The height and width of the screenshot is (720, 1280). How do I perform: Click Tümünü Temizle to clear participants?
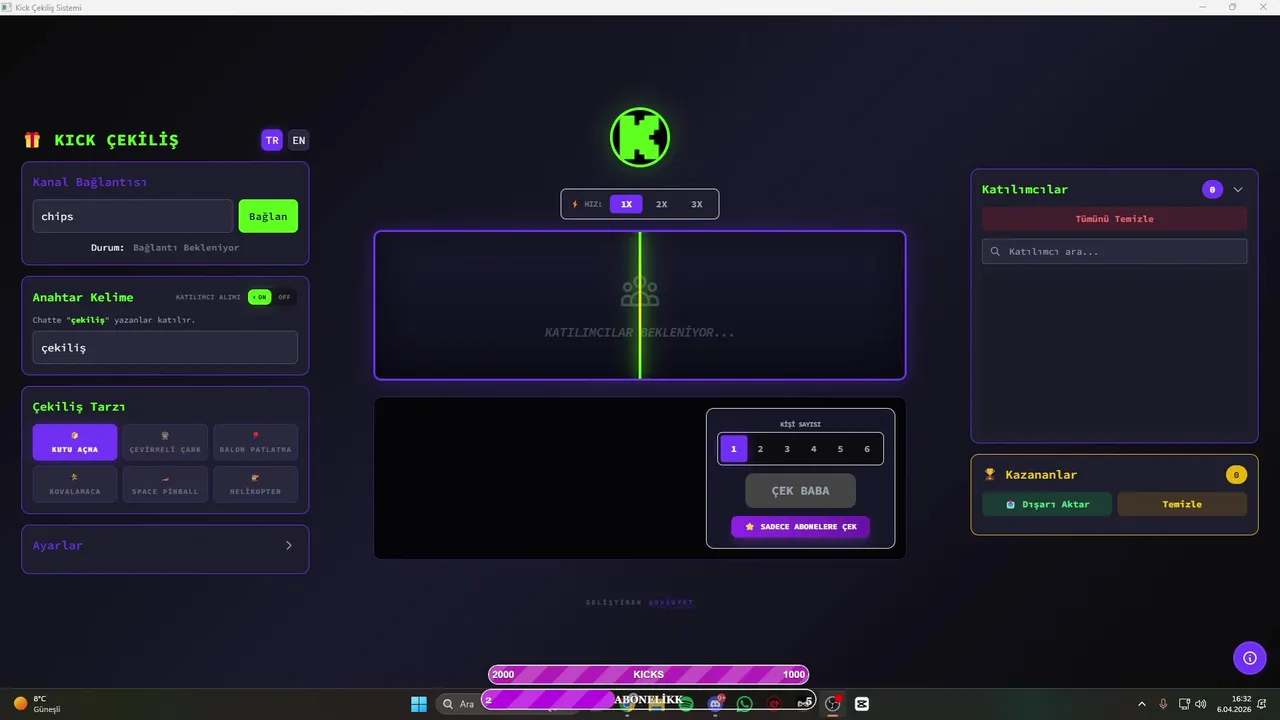click(x=1114, y=219)
